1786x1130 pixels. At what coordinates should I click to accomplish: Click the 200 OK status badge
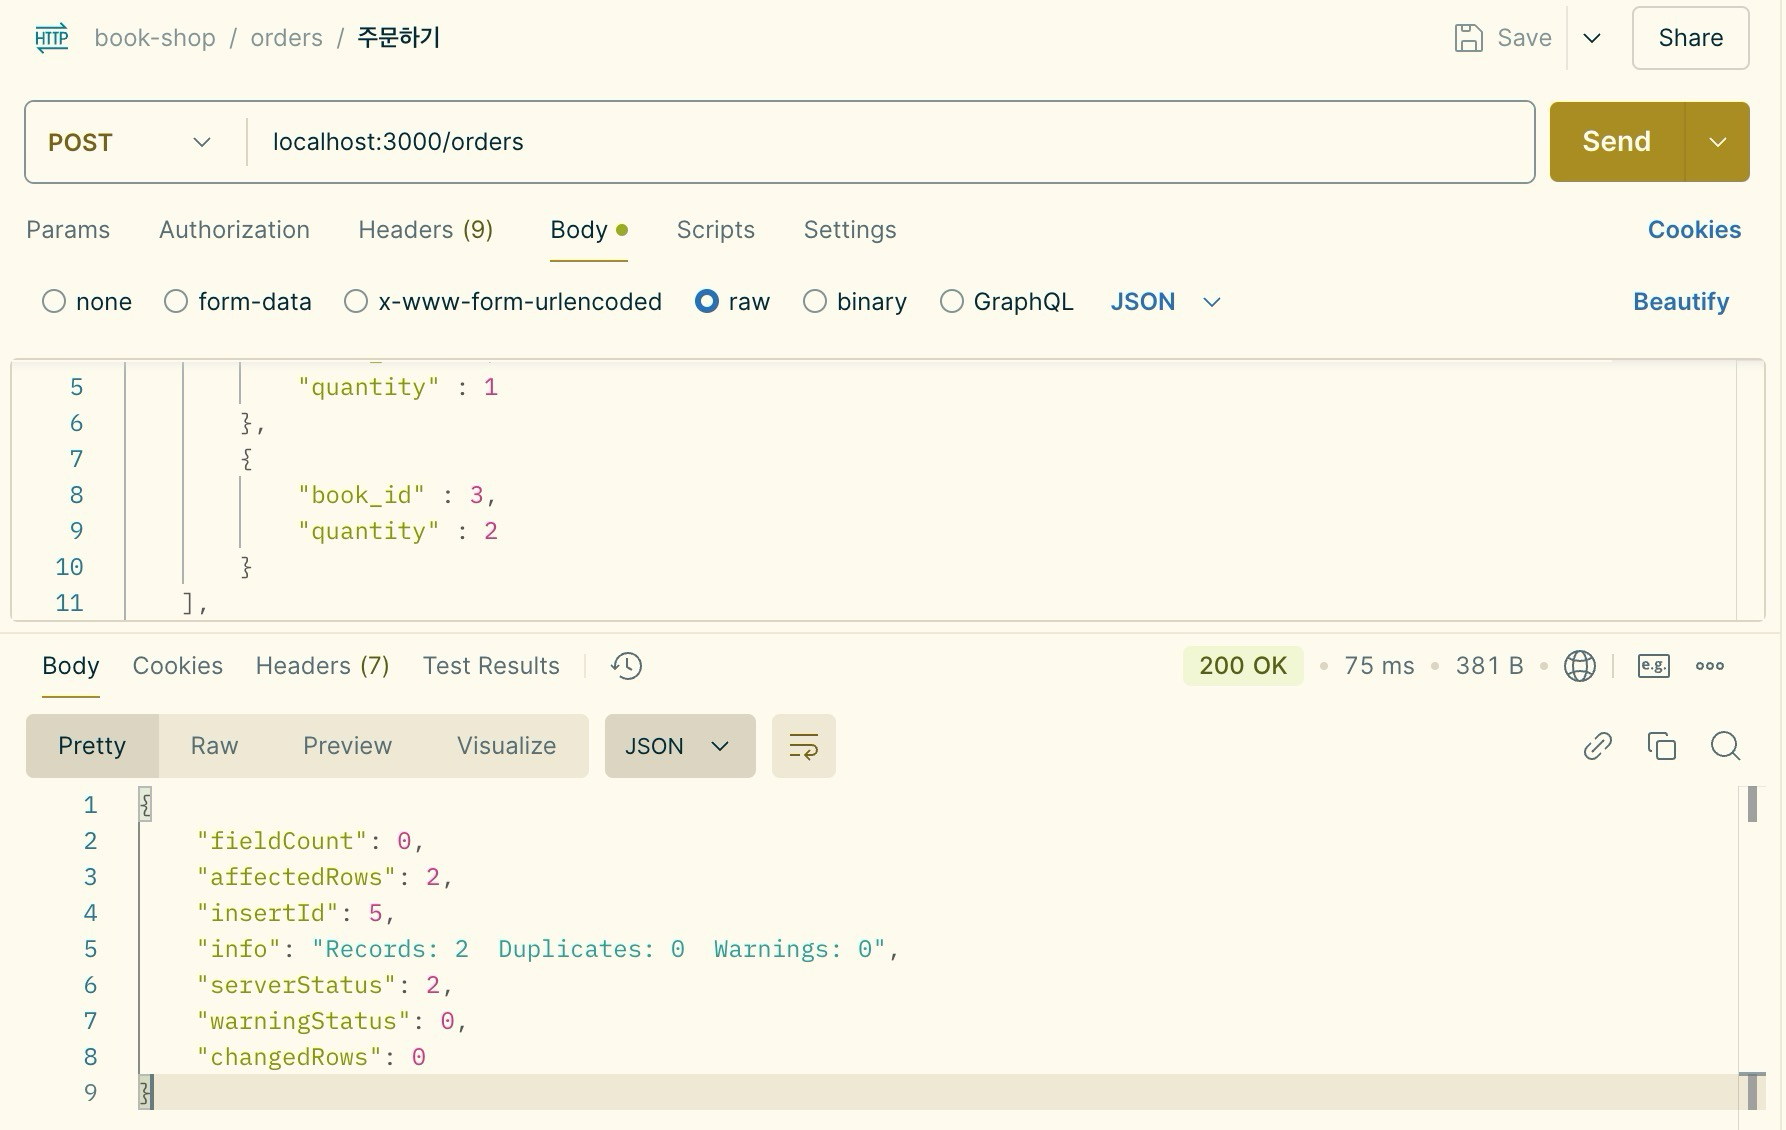(x=1243, y=666)
